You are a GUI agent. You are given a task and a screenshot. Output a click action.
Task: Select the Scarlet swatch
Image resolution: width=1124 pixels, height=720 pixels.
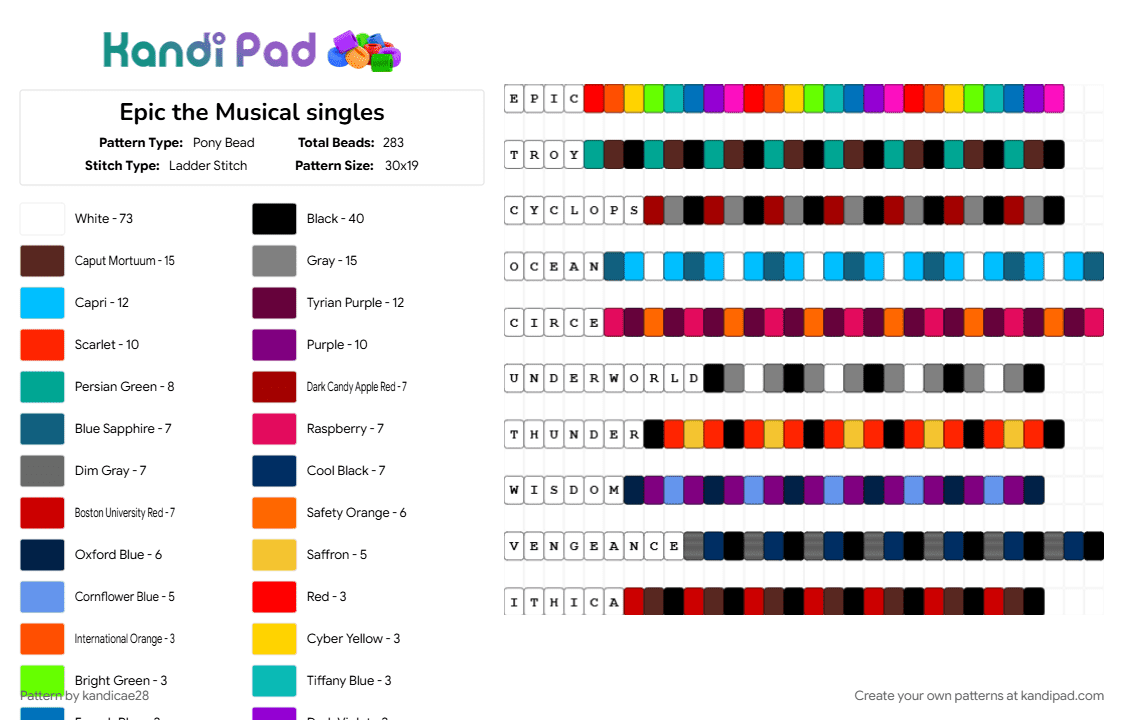(42, 345)
